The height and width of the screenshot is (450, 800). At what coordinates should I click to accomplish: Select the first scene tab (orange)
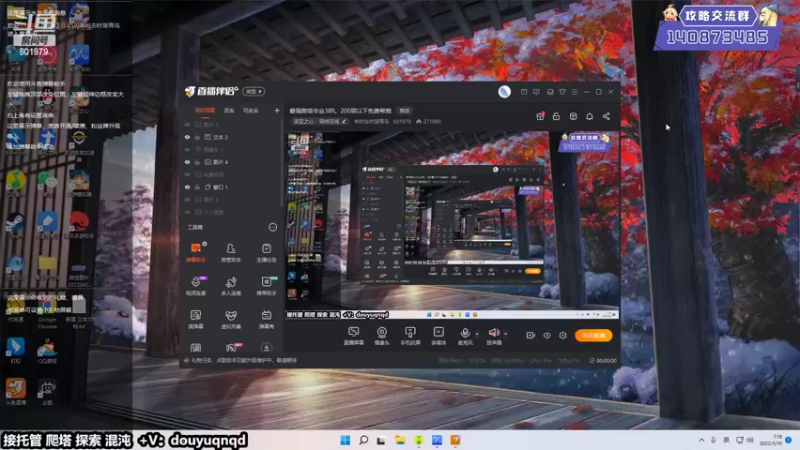point(205,110)
